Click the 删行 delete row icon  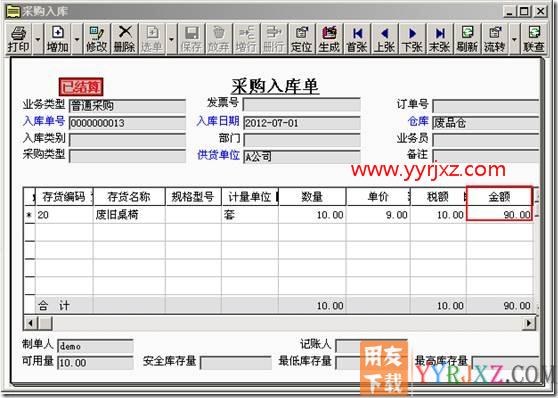(x=274, y=39)
